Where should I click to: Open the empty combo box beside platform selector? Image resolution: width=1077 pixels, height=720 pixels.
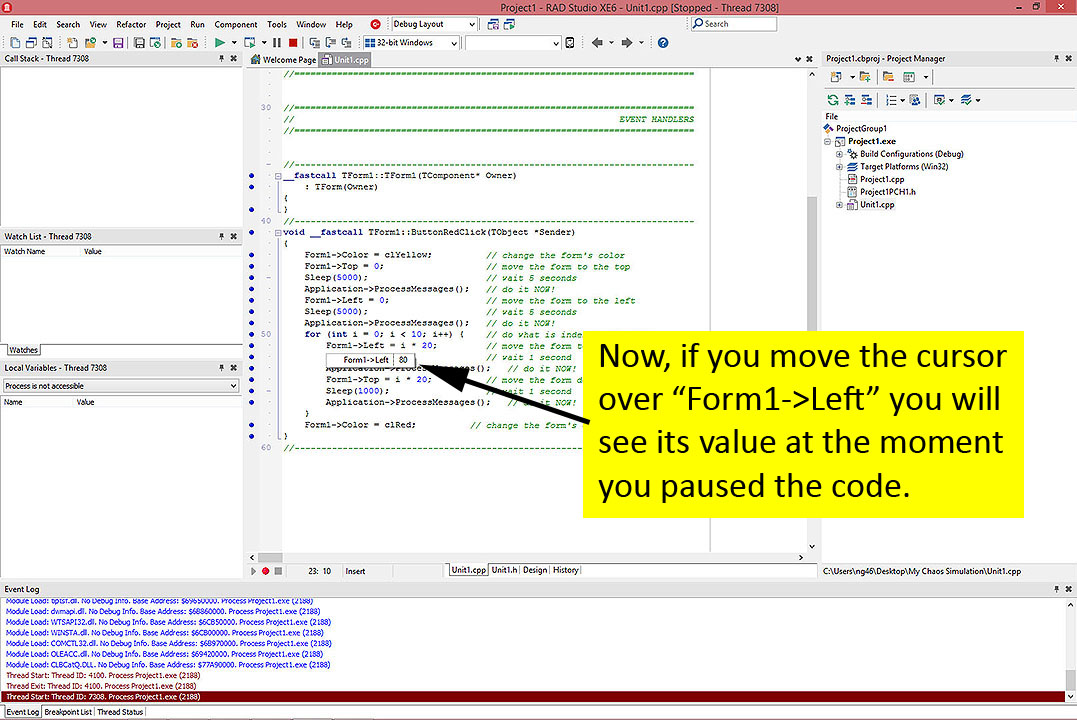[556, 43]
